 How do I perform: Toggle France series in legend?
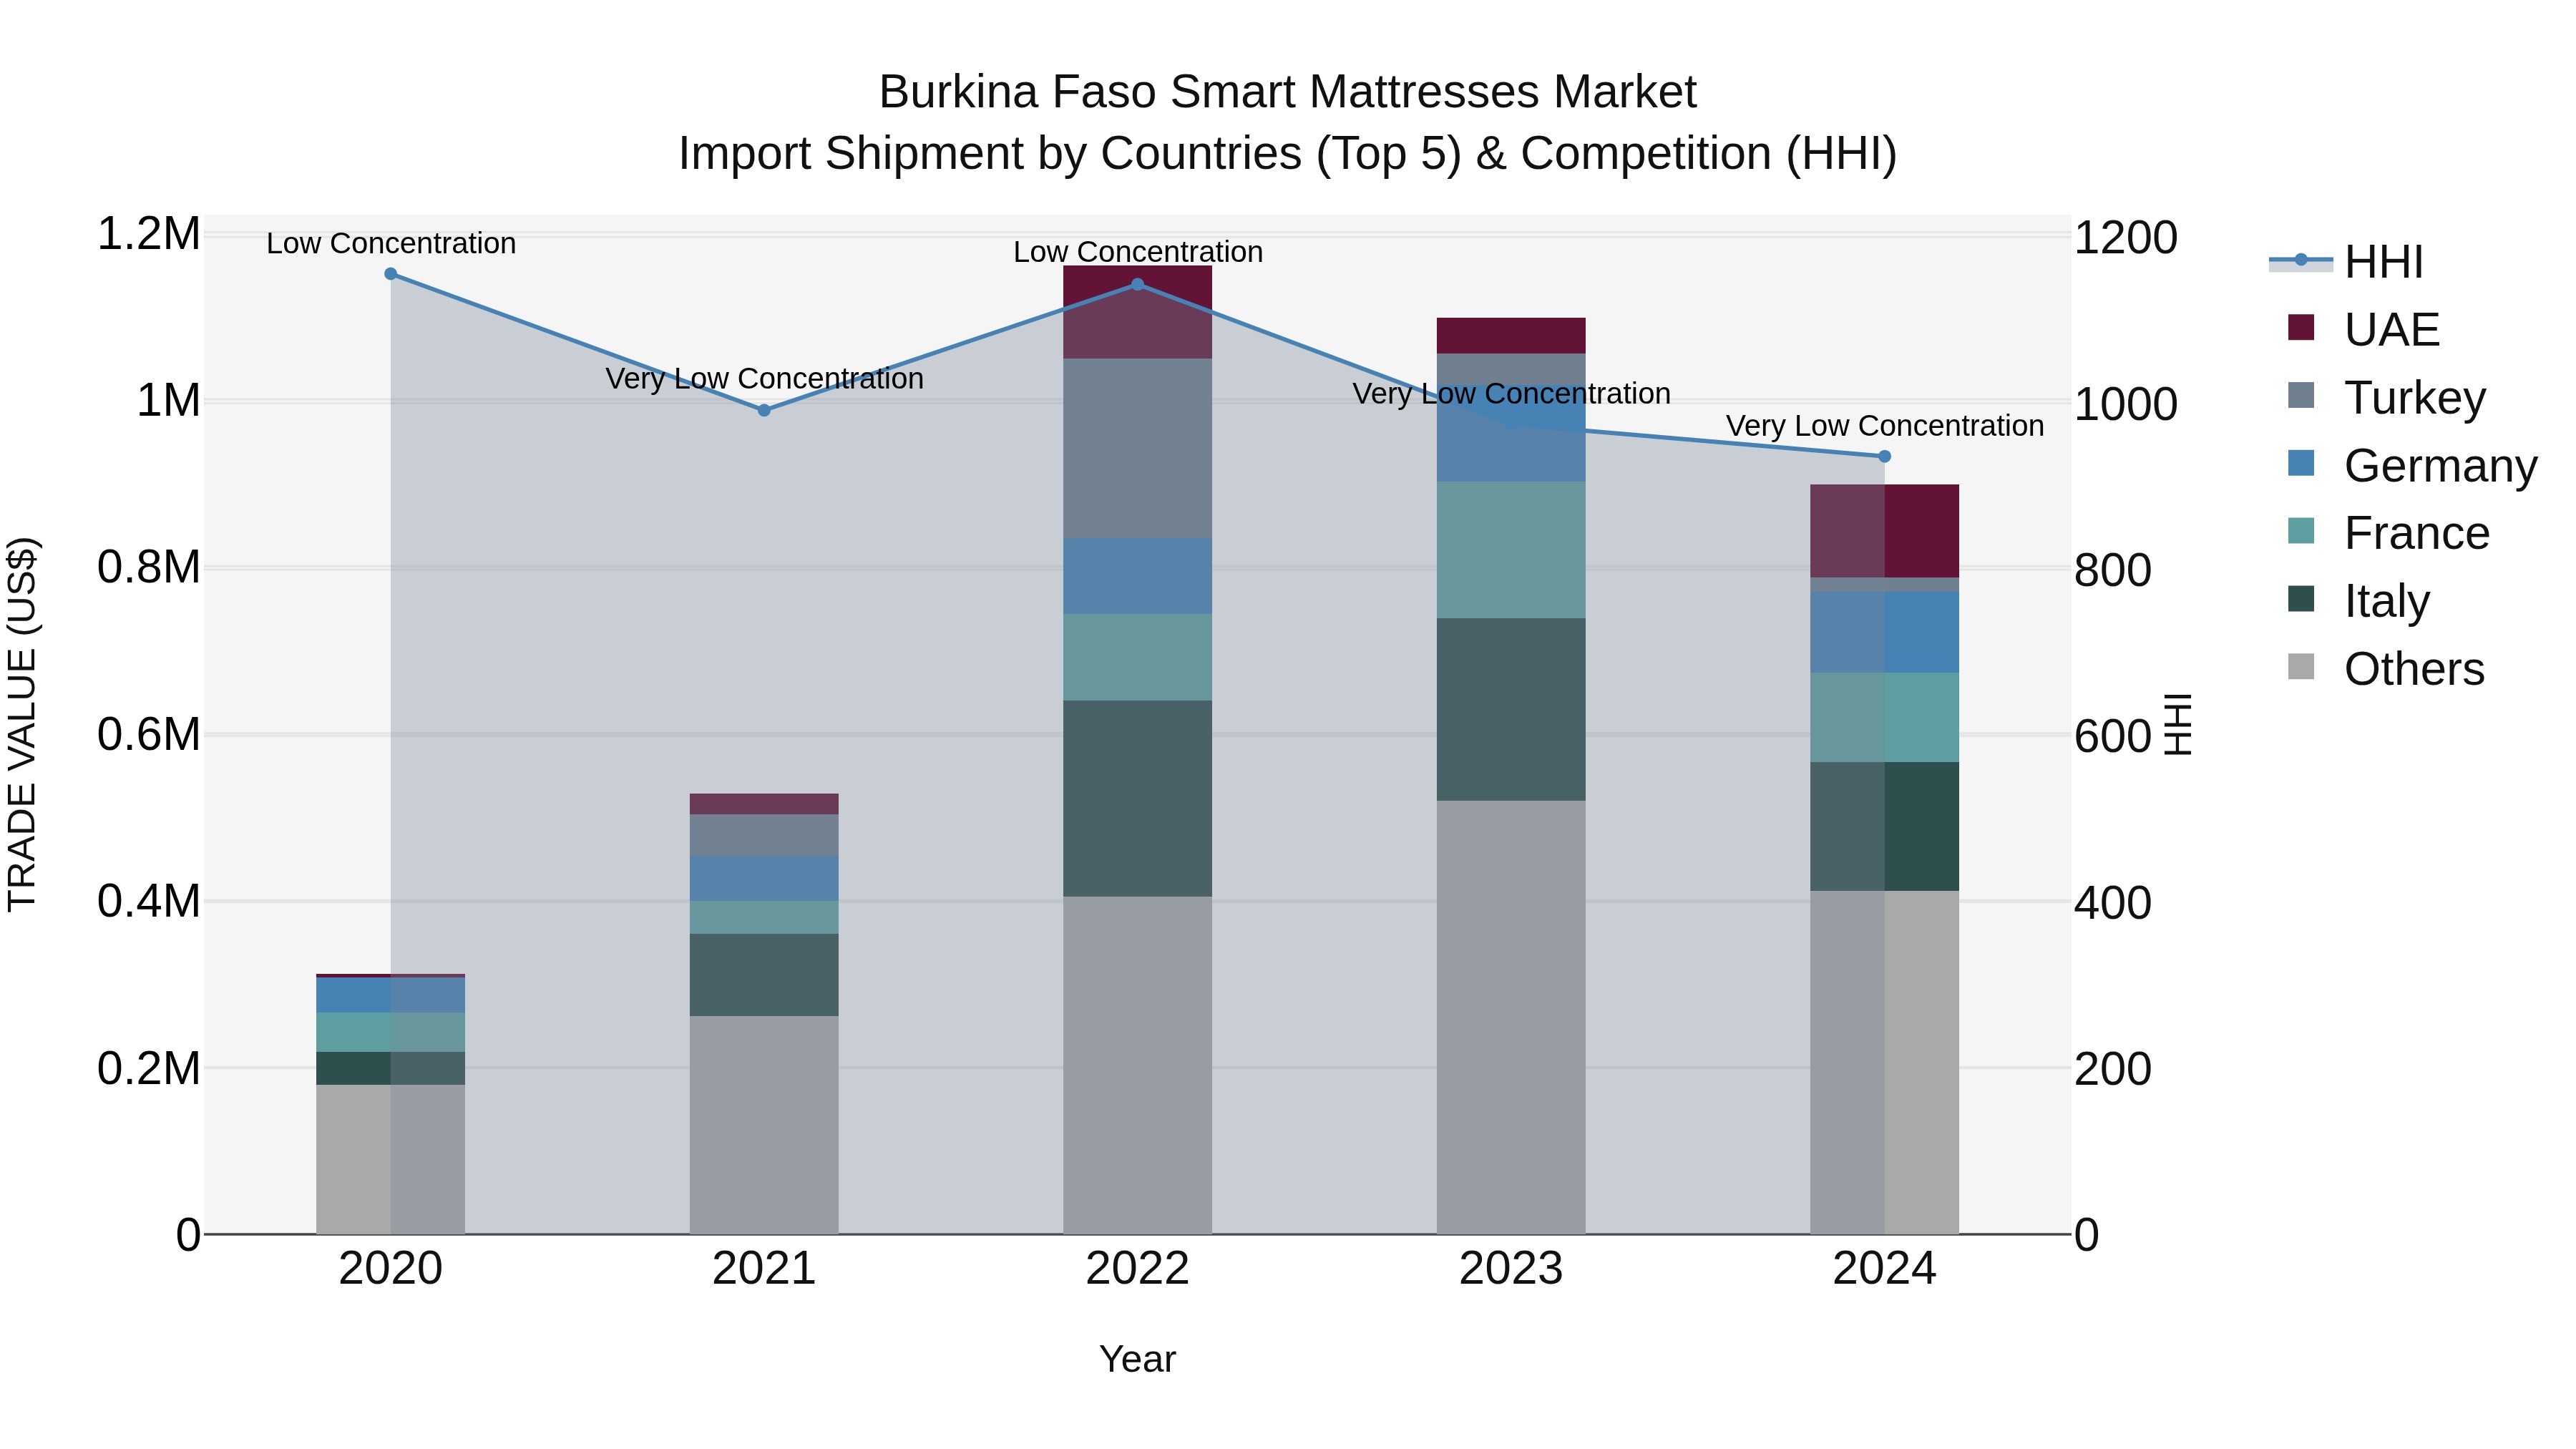pos(2388,533)
